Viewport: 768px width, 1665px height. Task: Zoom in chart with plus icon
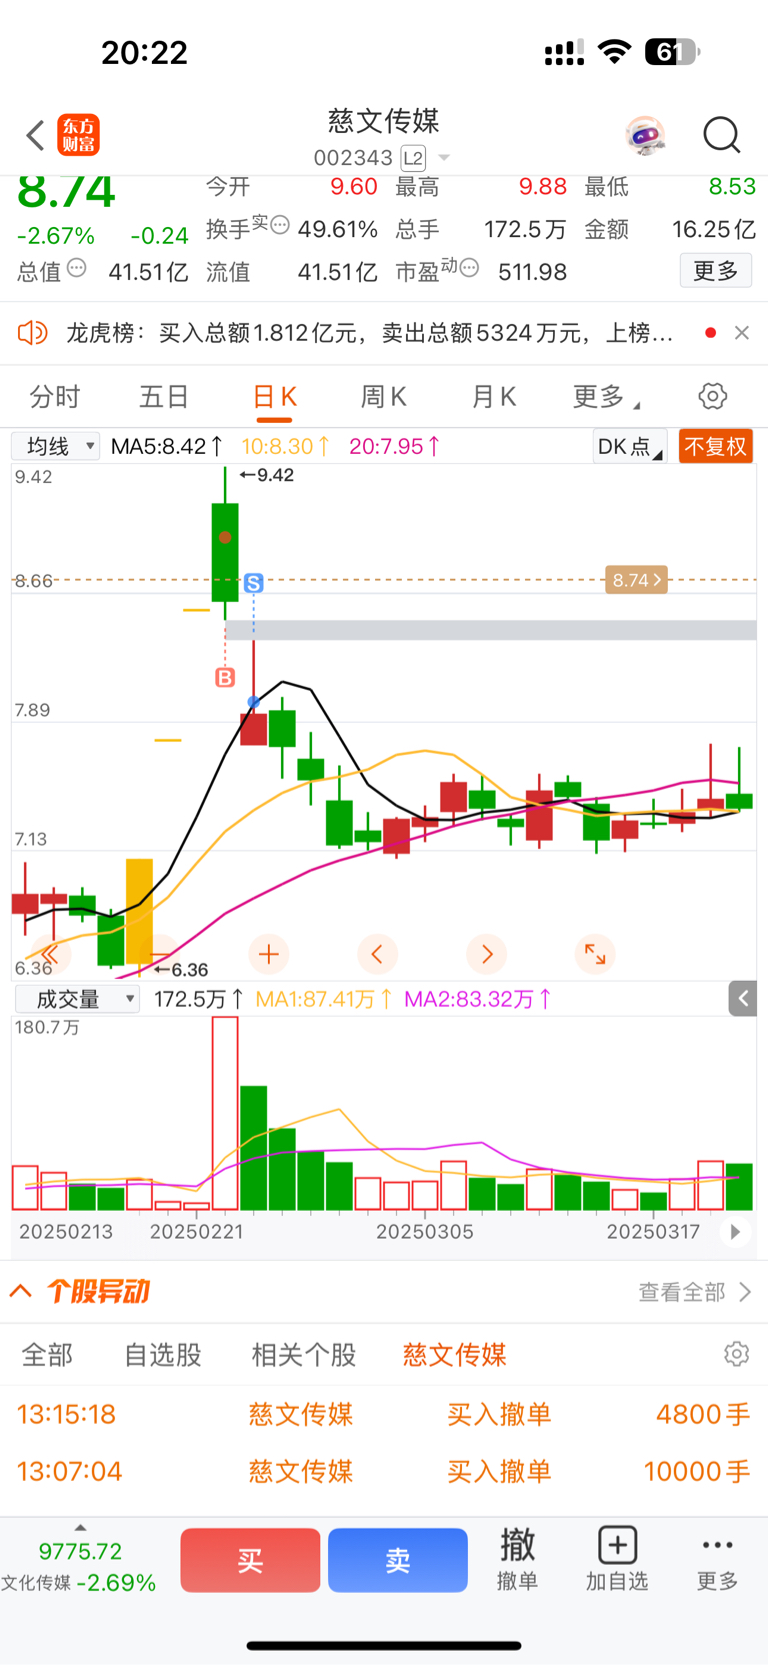[268, 954]
